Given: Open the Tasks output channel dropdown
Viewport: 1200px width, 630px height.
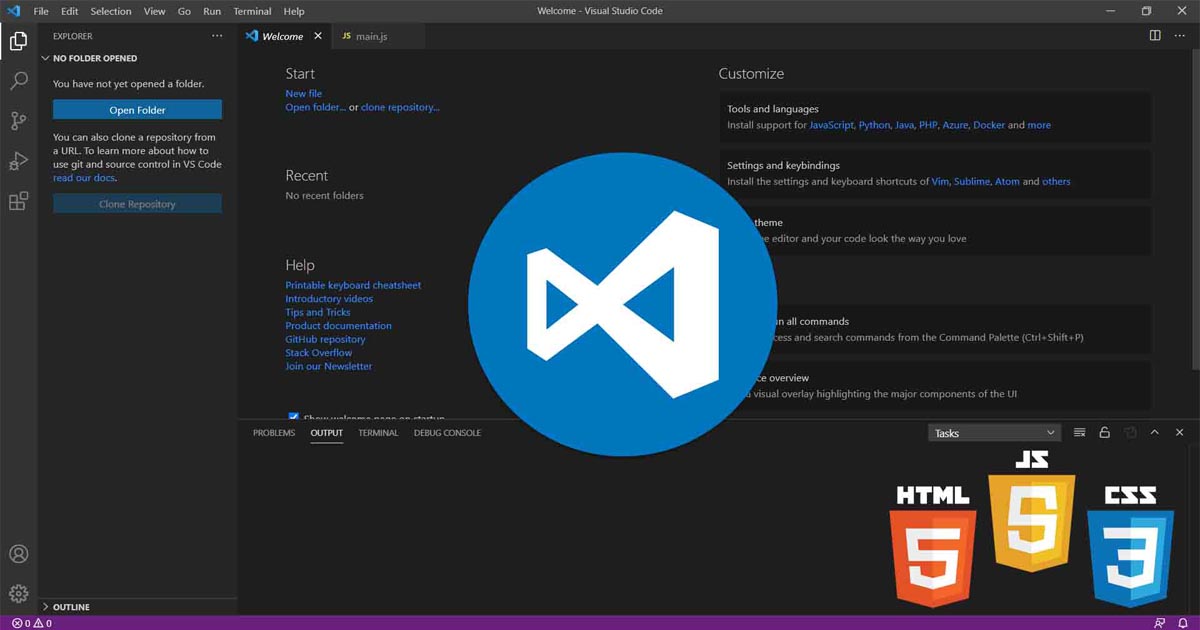Looking at the screenshot, I should tap(994, 433).
